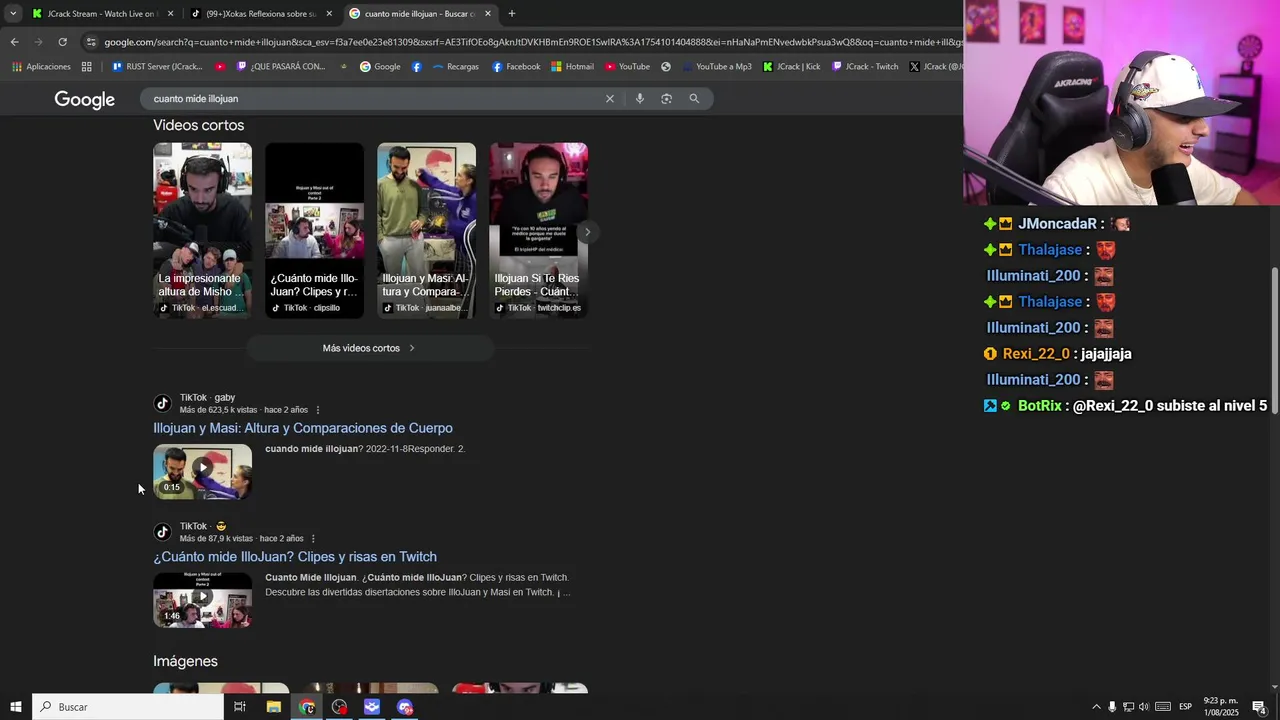1280x720 pixels.
Task: Play the 1:46 TikTok video thumbnail
Action: (x=202, y=600)
